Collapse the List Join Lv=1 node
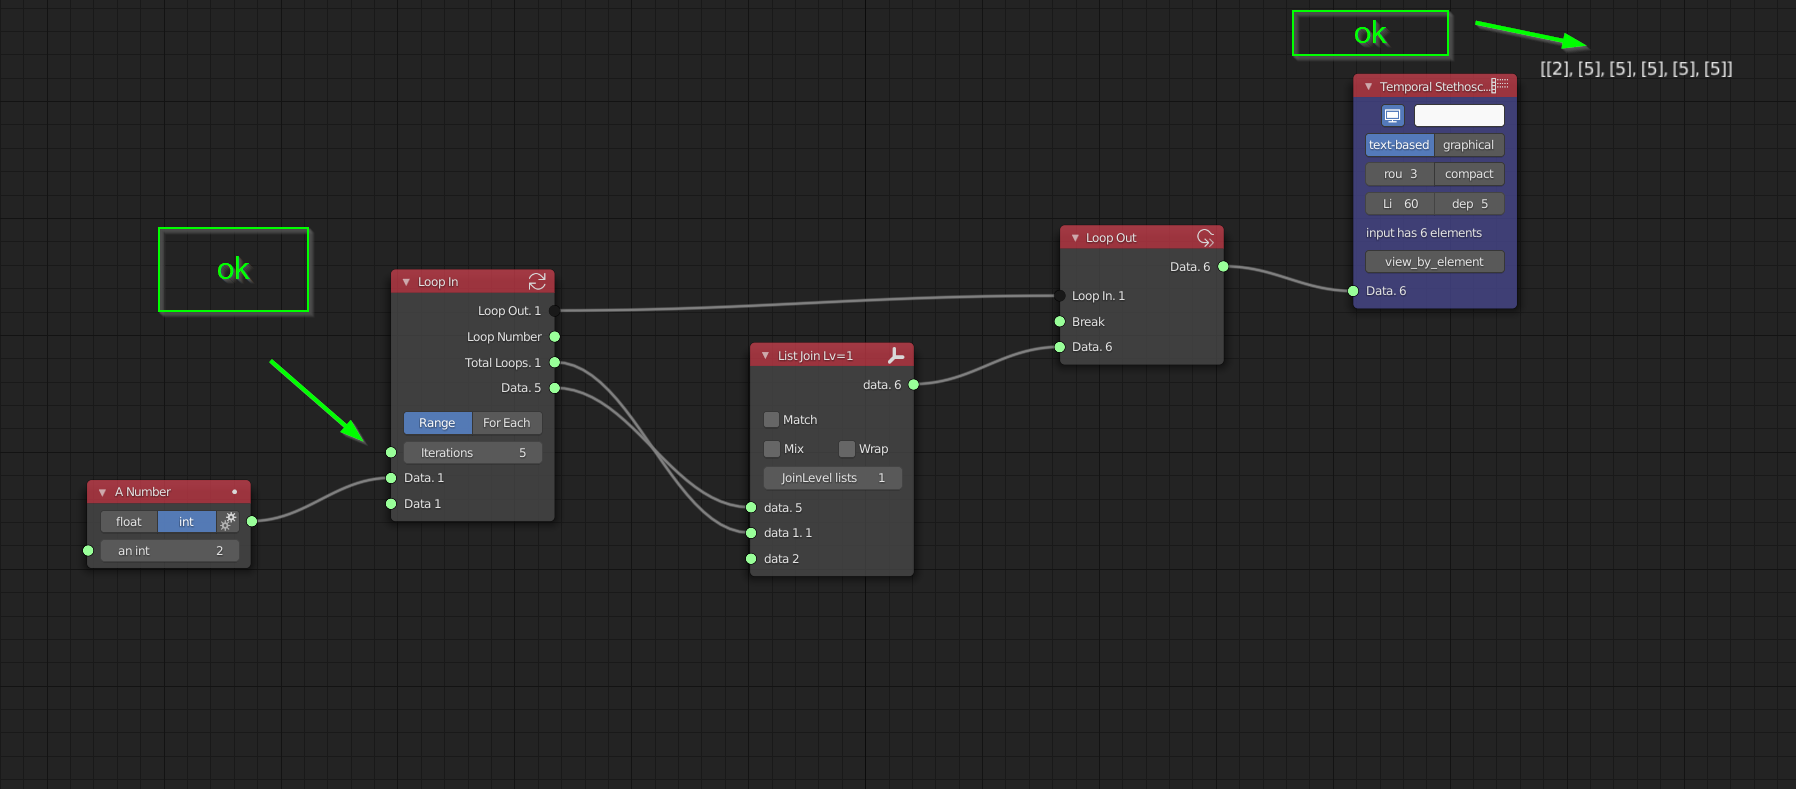The height and width of the screenshot is (789, 1796). (765, 356)
